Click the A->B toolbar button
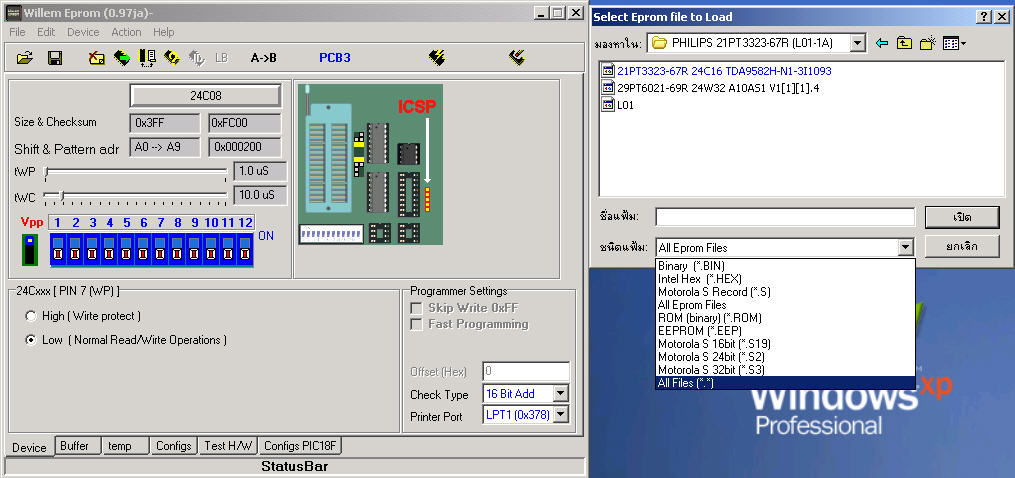Viewport: 1015px width, 478px height. 263,58
